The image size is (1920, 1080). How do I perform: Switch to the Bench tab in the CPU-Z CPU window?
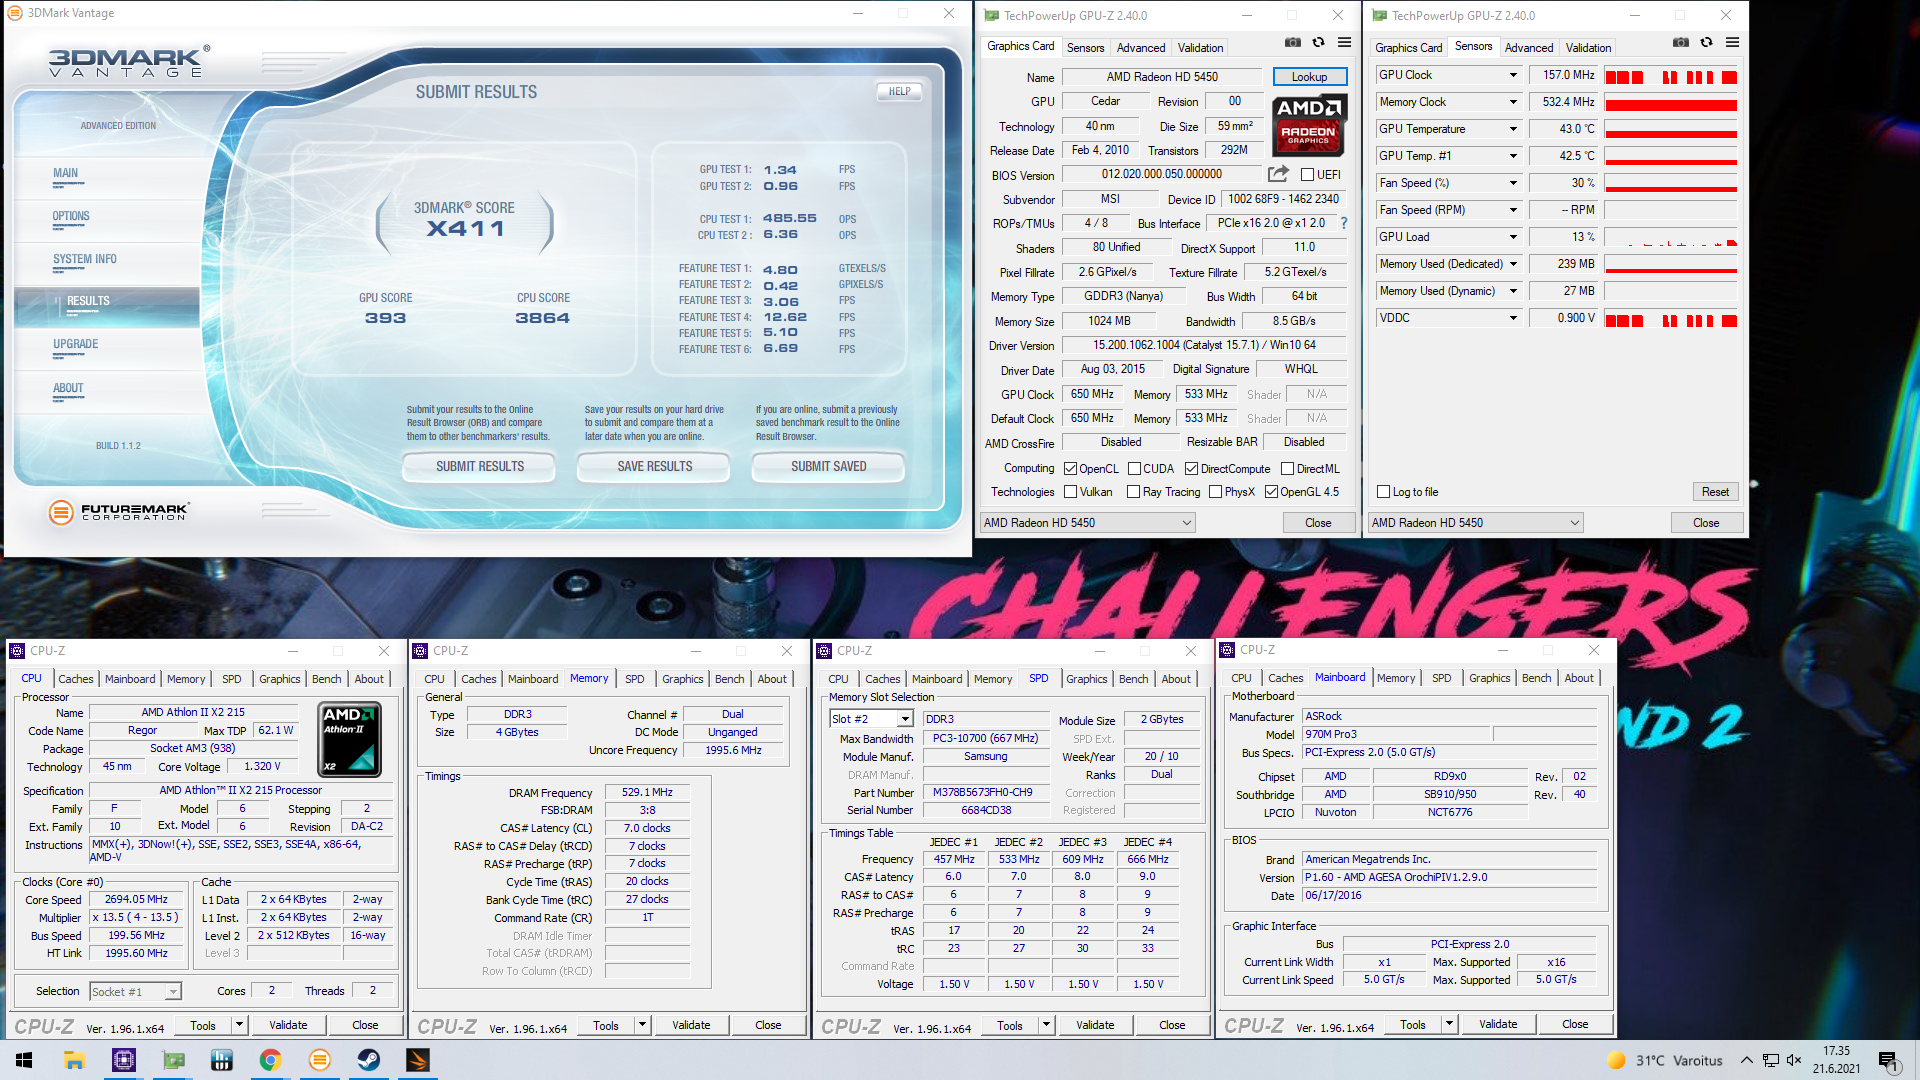pos(326,678)
